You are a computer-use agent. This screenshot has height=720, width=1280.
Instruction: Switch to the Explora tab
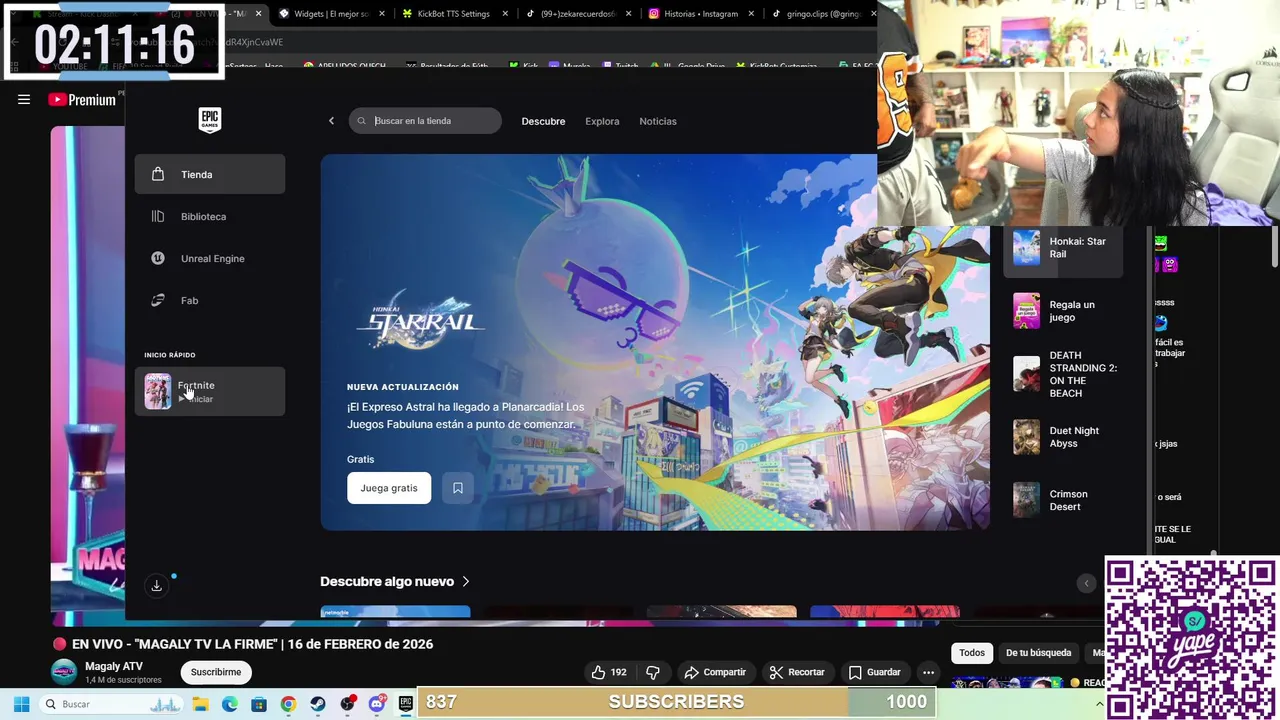coord(602,121)
